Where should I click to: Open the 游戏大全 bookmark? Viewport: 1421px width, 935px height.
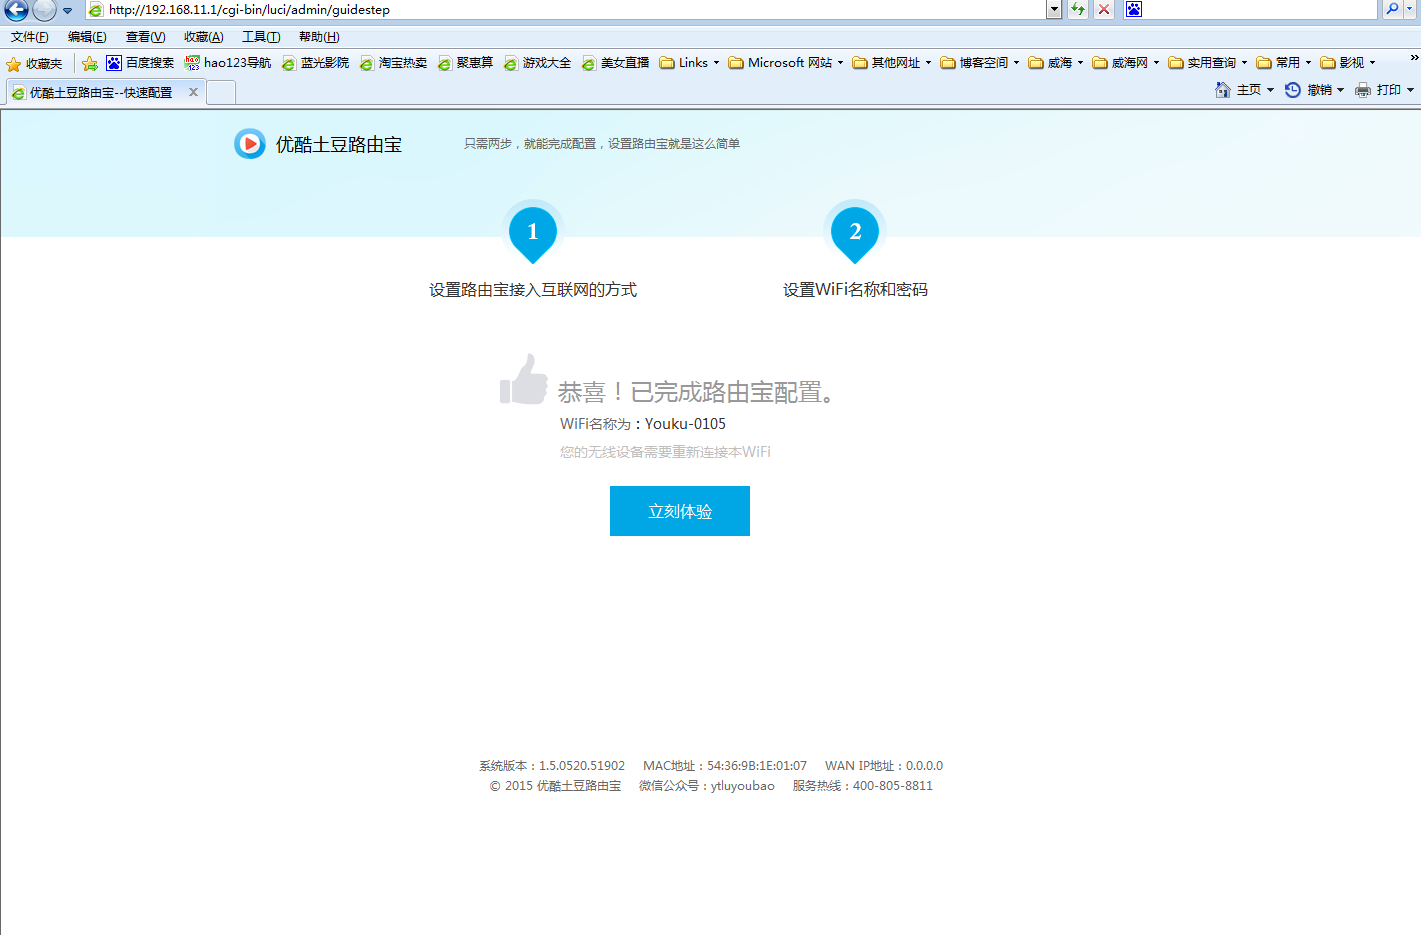[537, 63]
